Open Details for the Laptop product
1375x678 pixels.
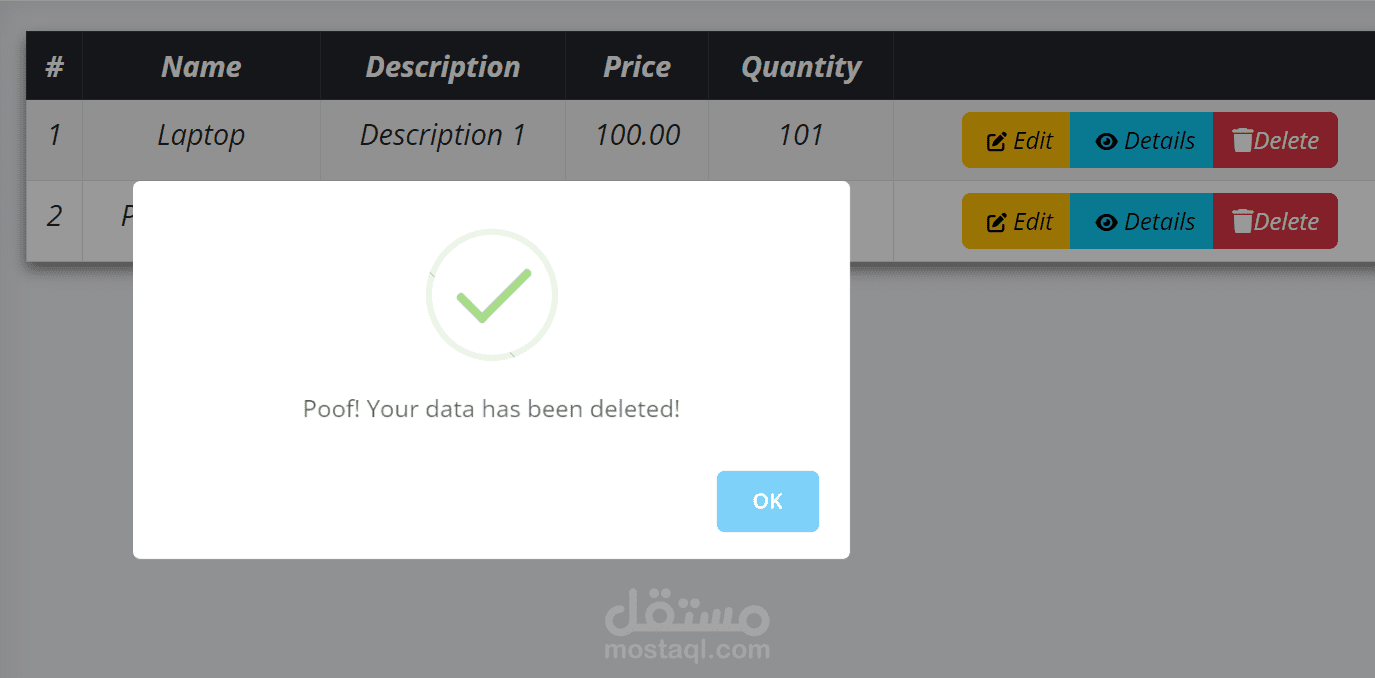click(x=1141, y=141)
